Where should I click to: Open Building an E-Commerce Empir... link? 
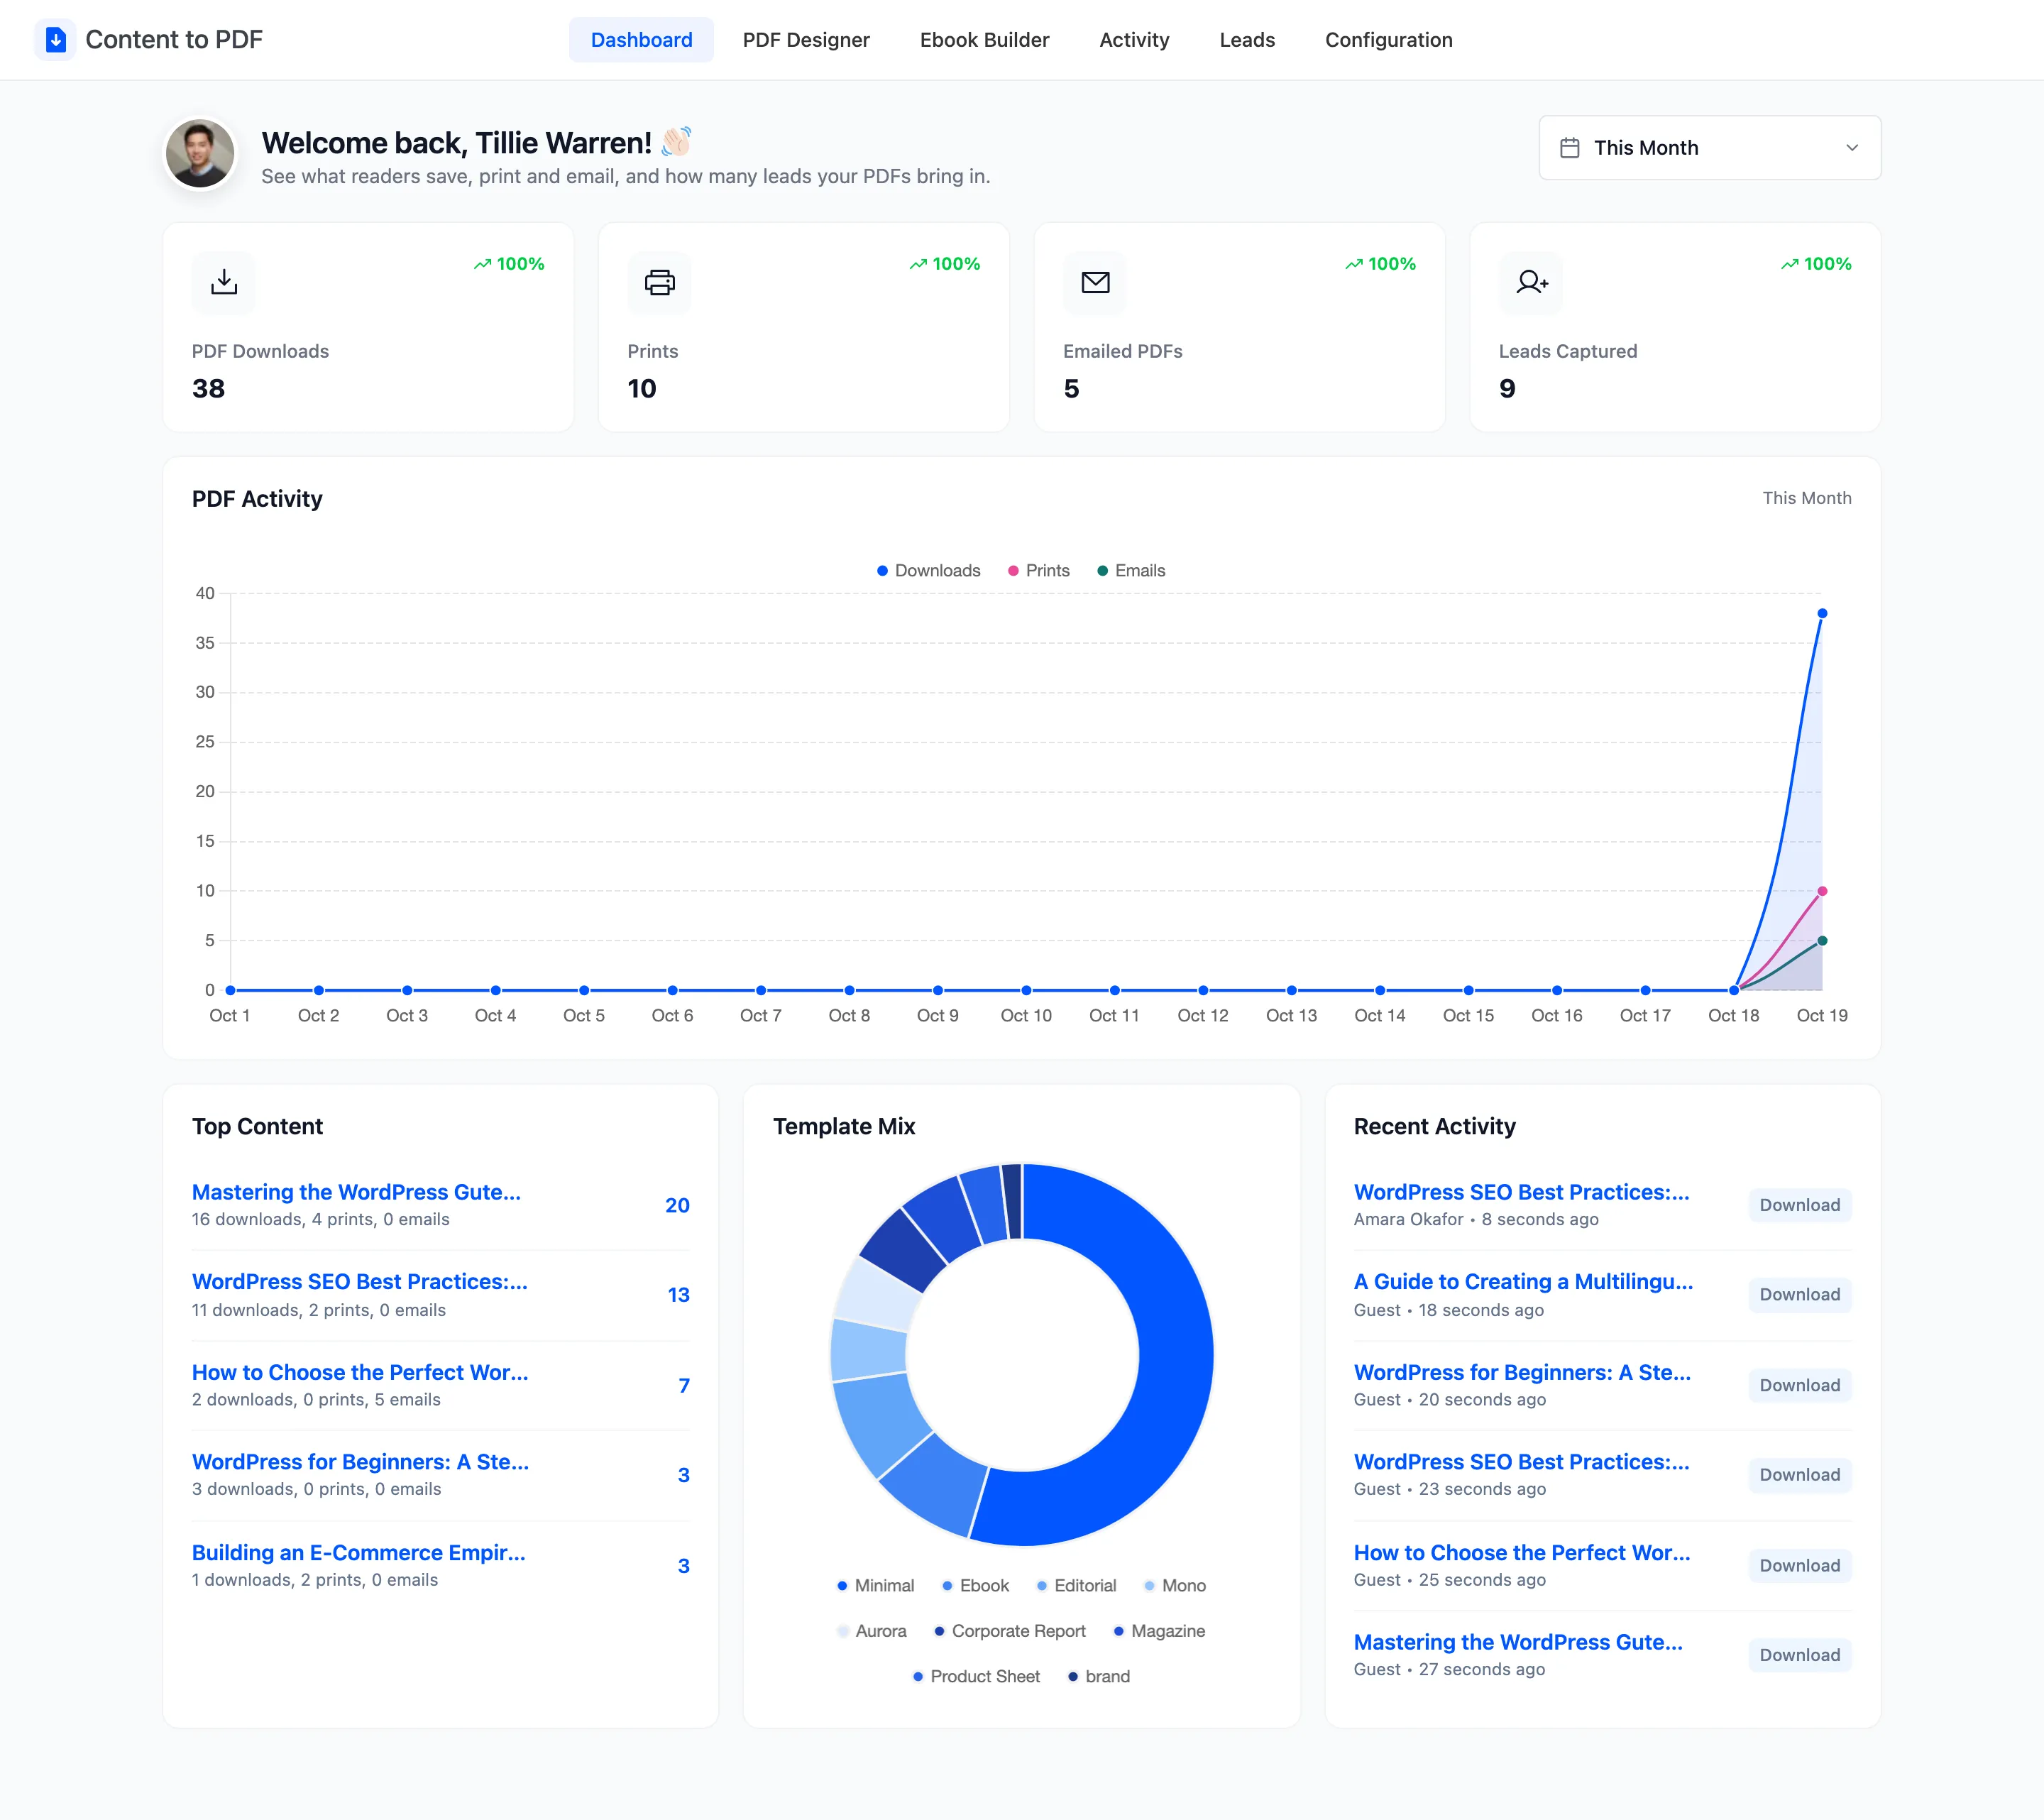point(358,1553)
